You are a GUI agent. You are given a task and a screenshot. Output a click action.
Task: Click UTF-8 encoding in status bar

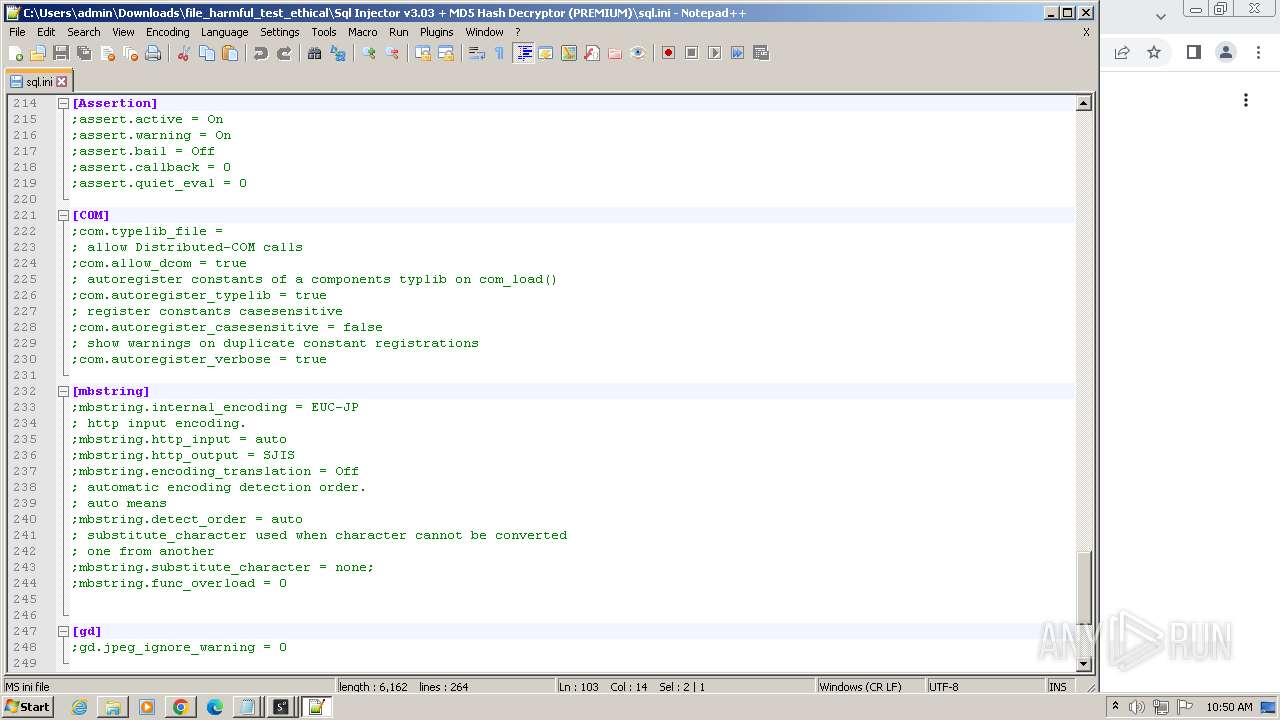[943, 687]
